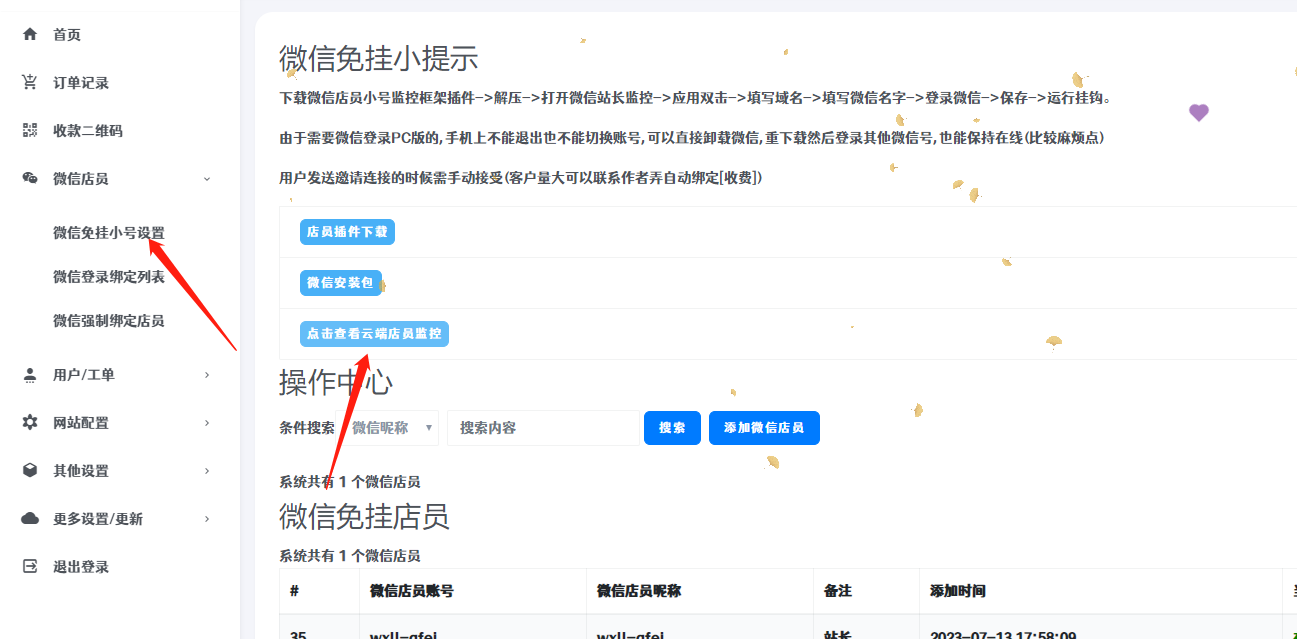This screenshot has width=1297, height=639.
Task: Expand the 网站配置 submenu
Action: (x=207, y=422)
